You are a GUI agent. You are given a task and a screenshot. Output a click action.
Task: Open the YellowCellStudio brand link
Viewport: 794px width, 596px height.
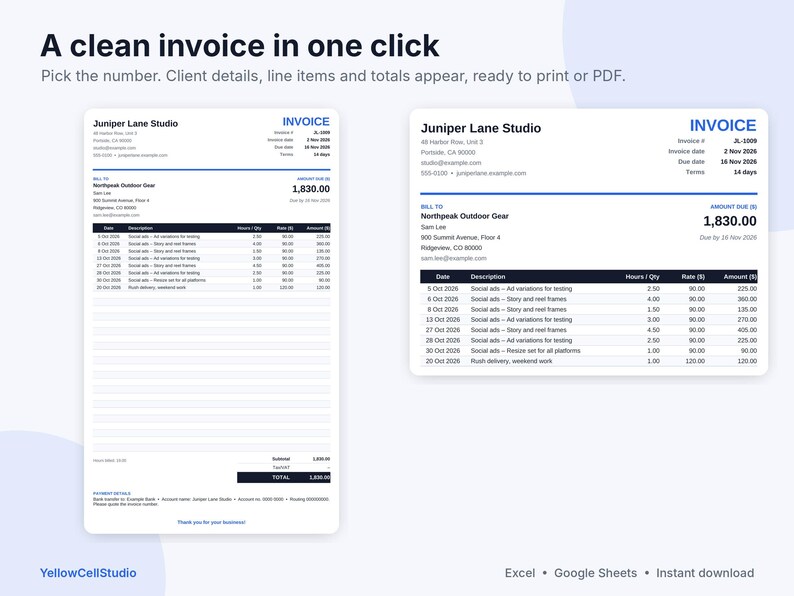pyautogui.click(x=88, y=573)
